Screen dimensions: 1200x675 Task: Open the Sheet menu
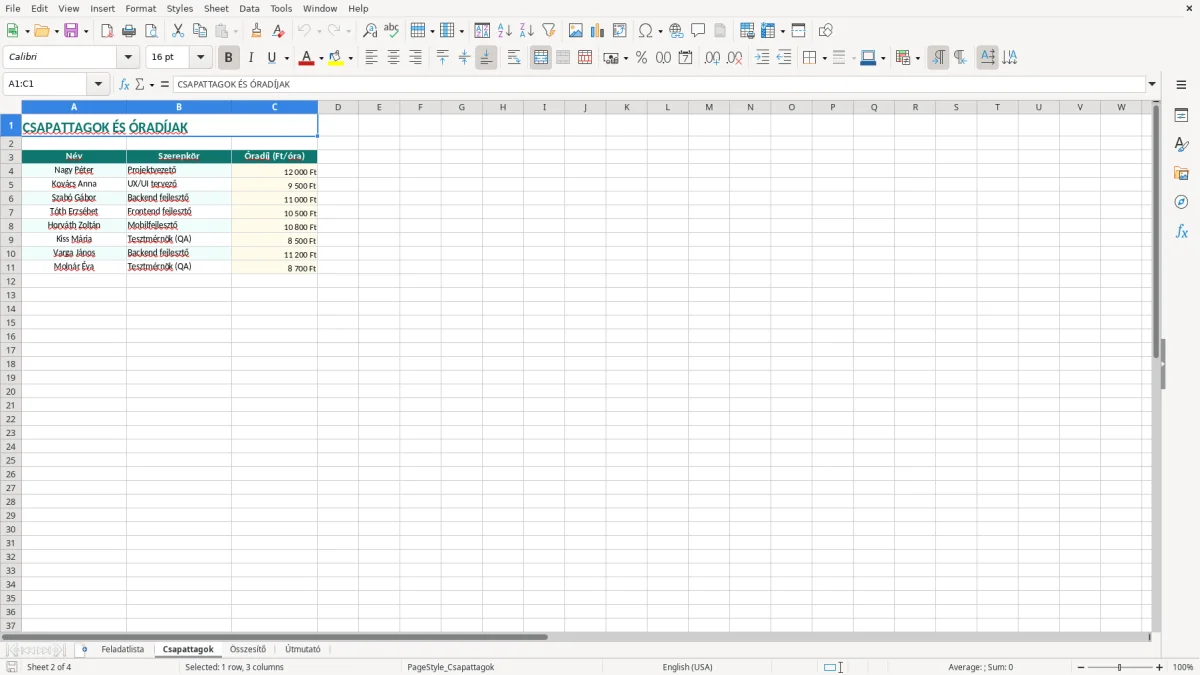[x=216, y=8]
